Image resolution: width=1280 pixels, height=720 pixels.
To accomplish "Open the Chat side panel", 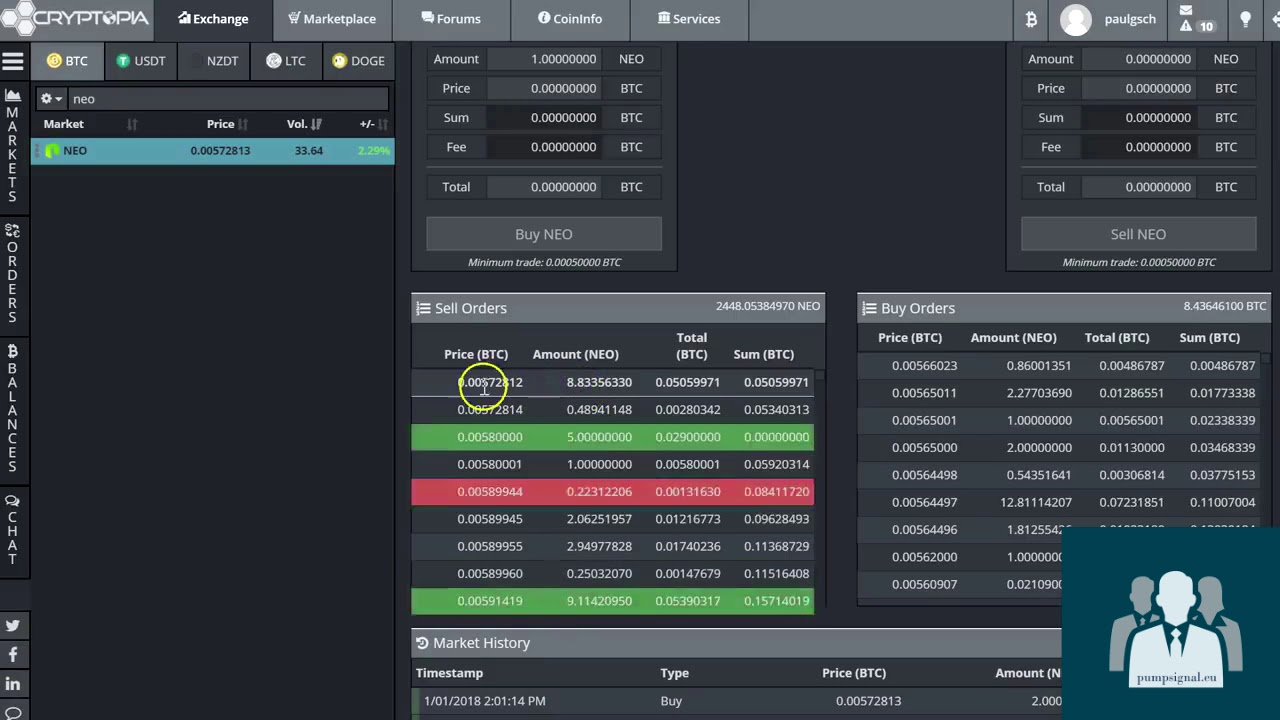I will [12, 530].
